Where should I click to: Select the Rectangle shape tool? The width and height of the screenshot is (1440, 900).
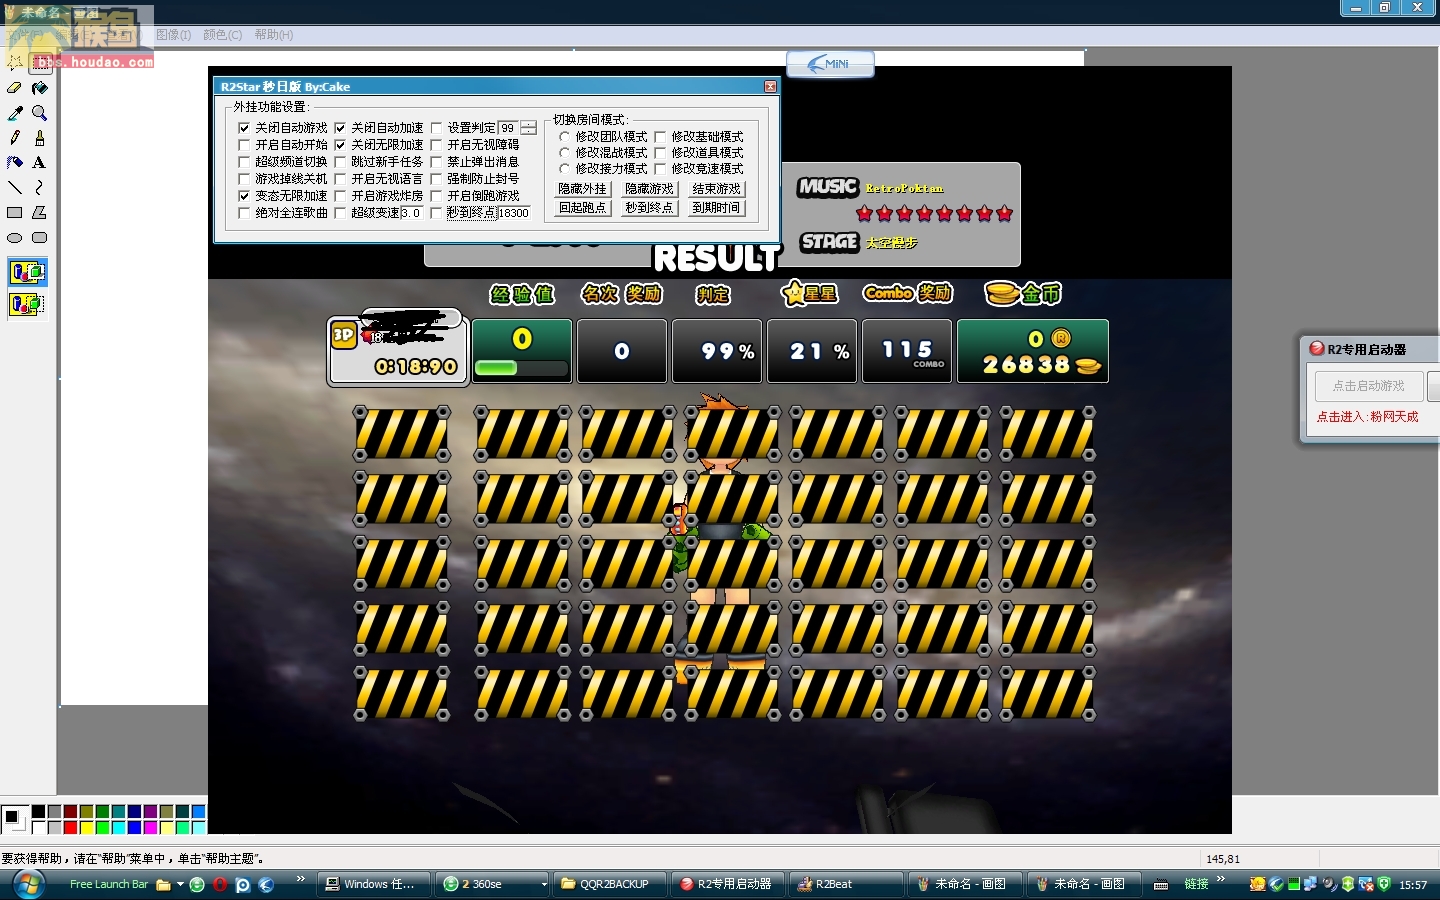click(15, 213)
